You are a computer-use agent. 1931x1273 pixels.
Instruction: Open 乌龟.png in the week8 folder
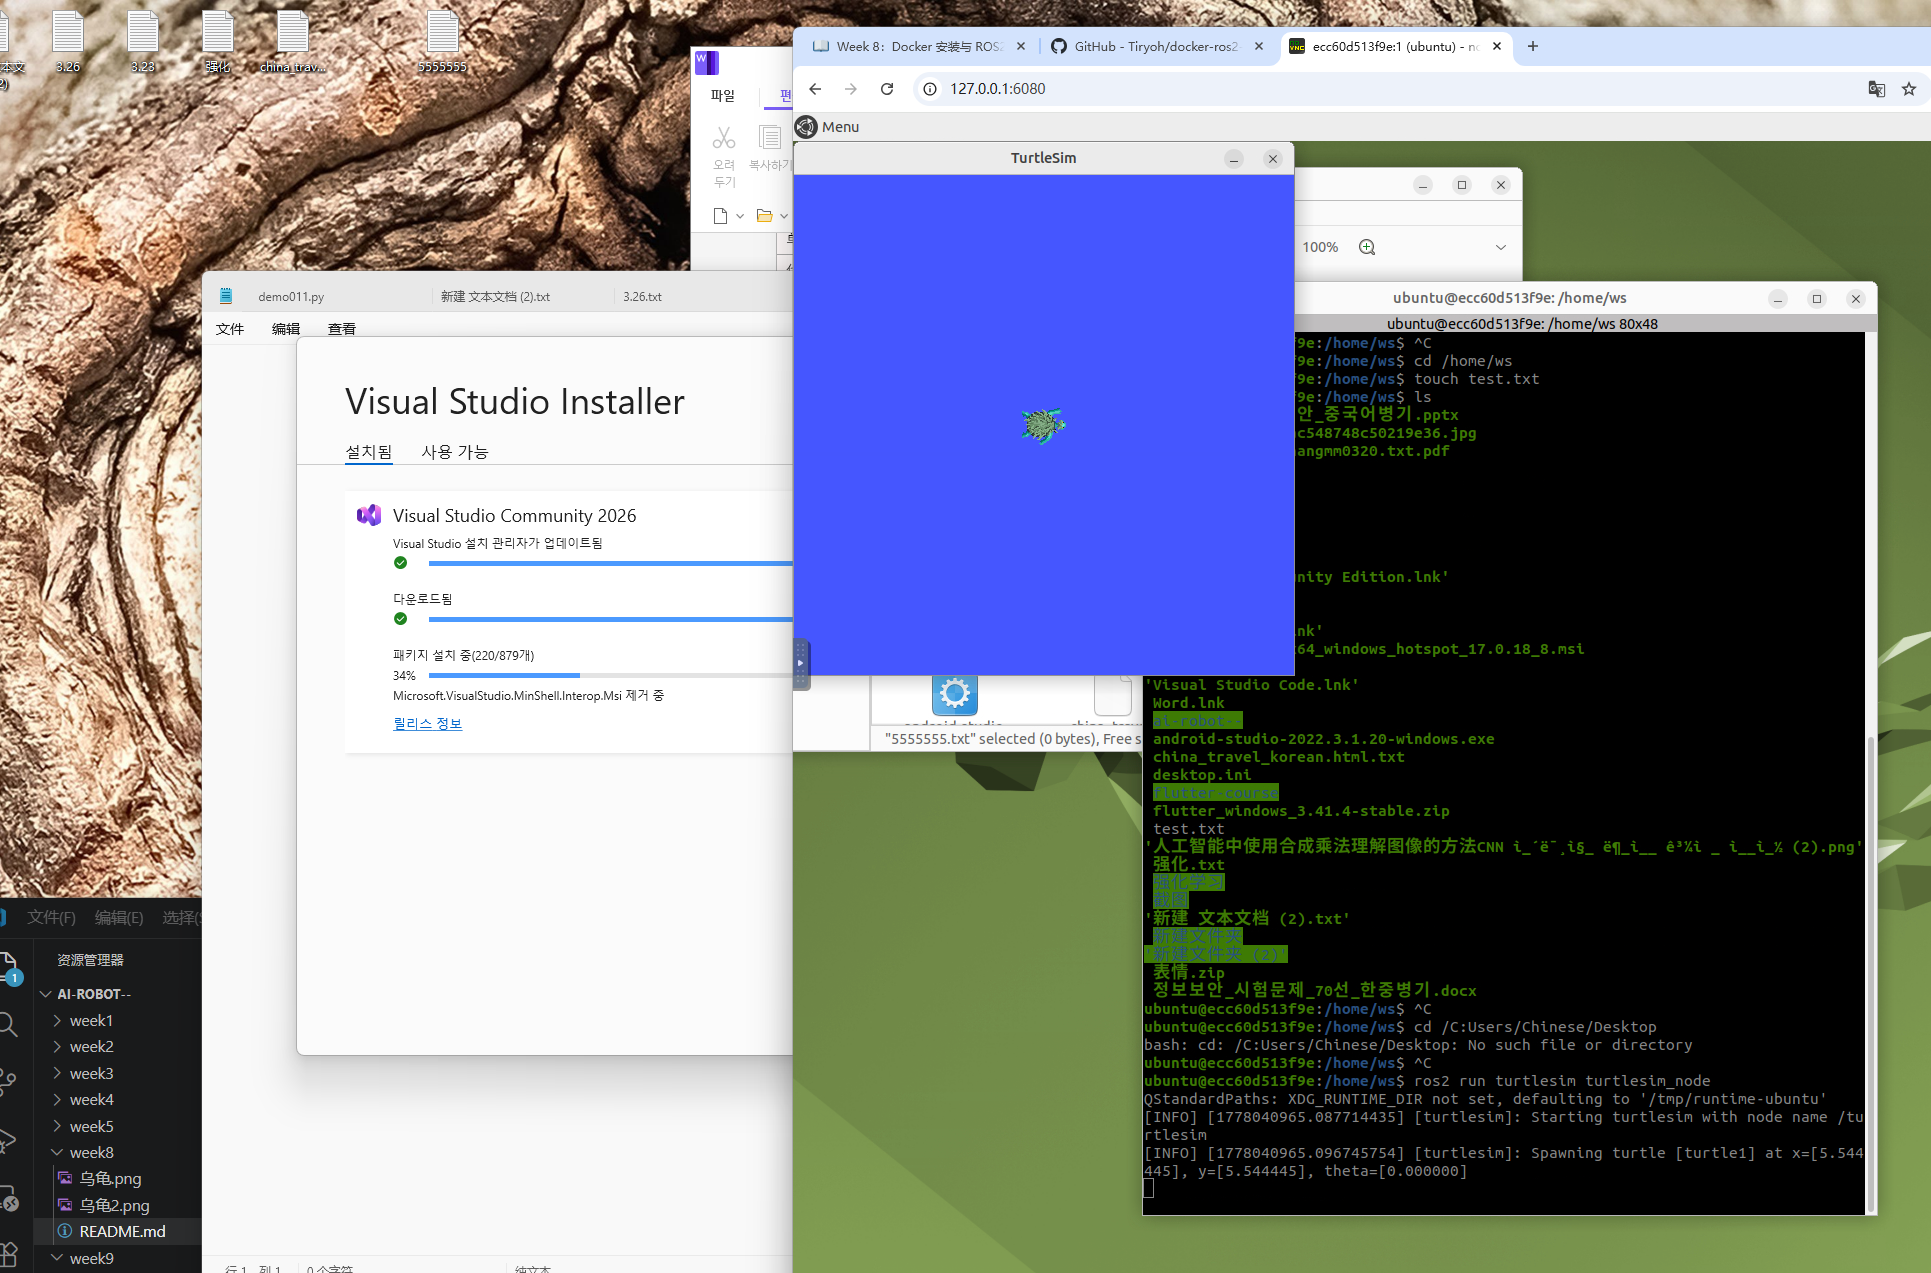110,1179
